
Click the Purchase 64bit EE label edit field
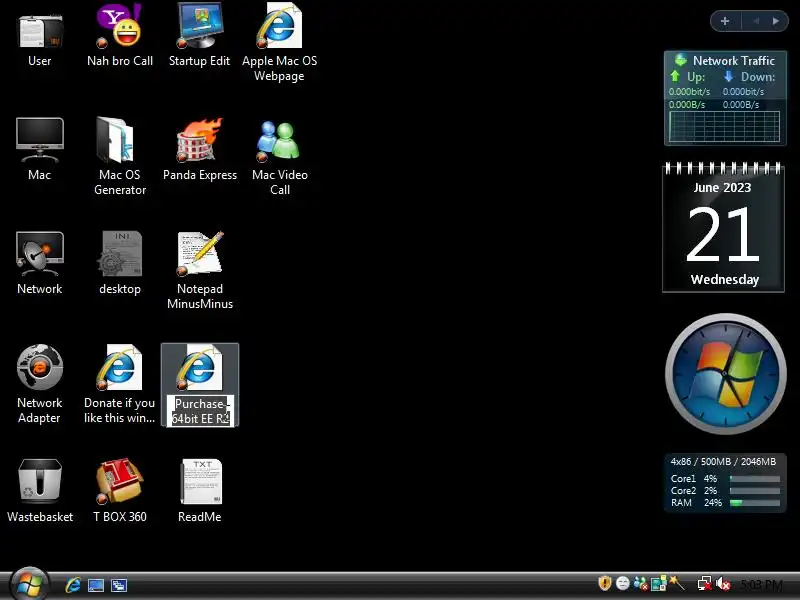coord(200,411)
